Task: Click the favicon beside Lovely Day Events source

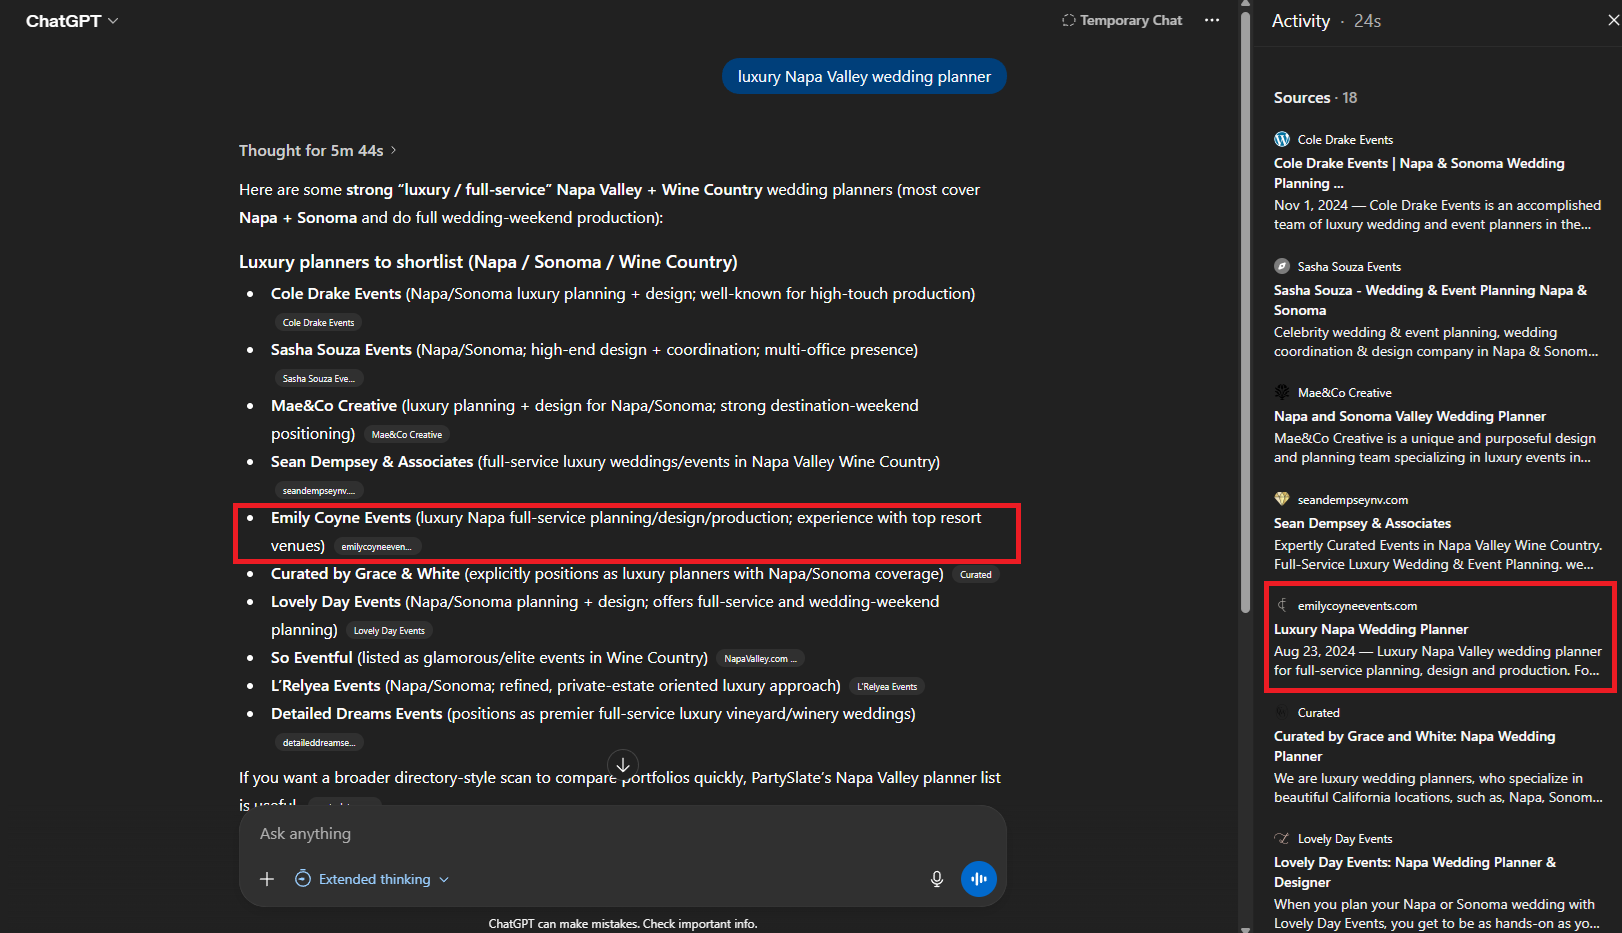Action: (x=1282, y=838)
